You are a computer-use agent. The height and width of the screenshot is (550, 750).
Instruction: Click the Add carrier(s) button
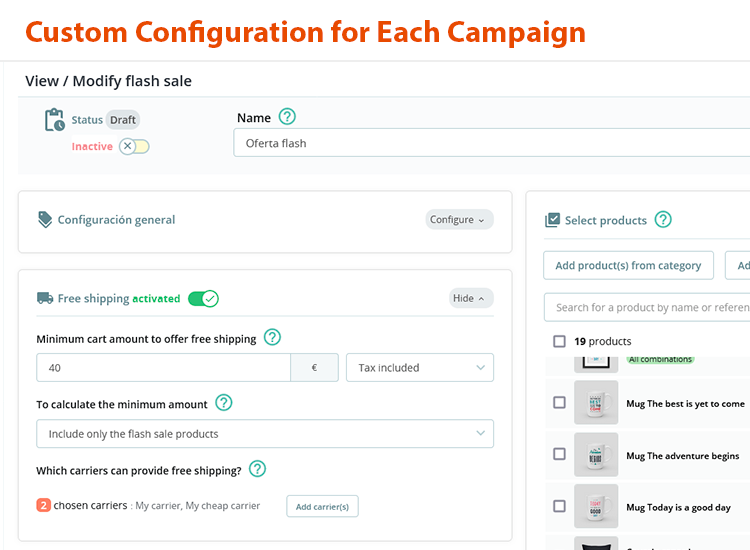point(322,506)
